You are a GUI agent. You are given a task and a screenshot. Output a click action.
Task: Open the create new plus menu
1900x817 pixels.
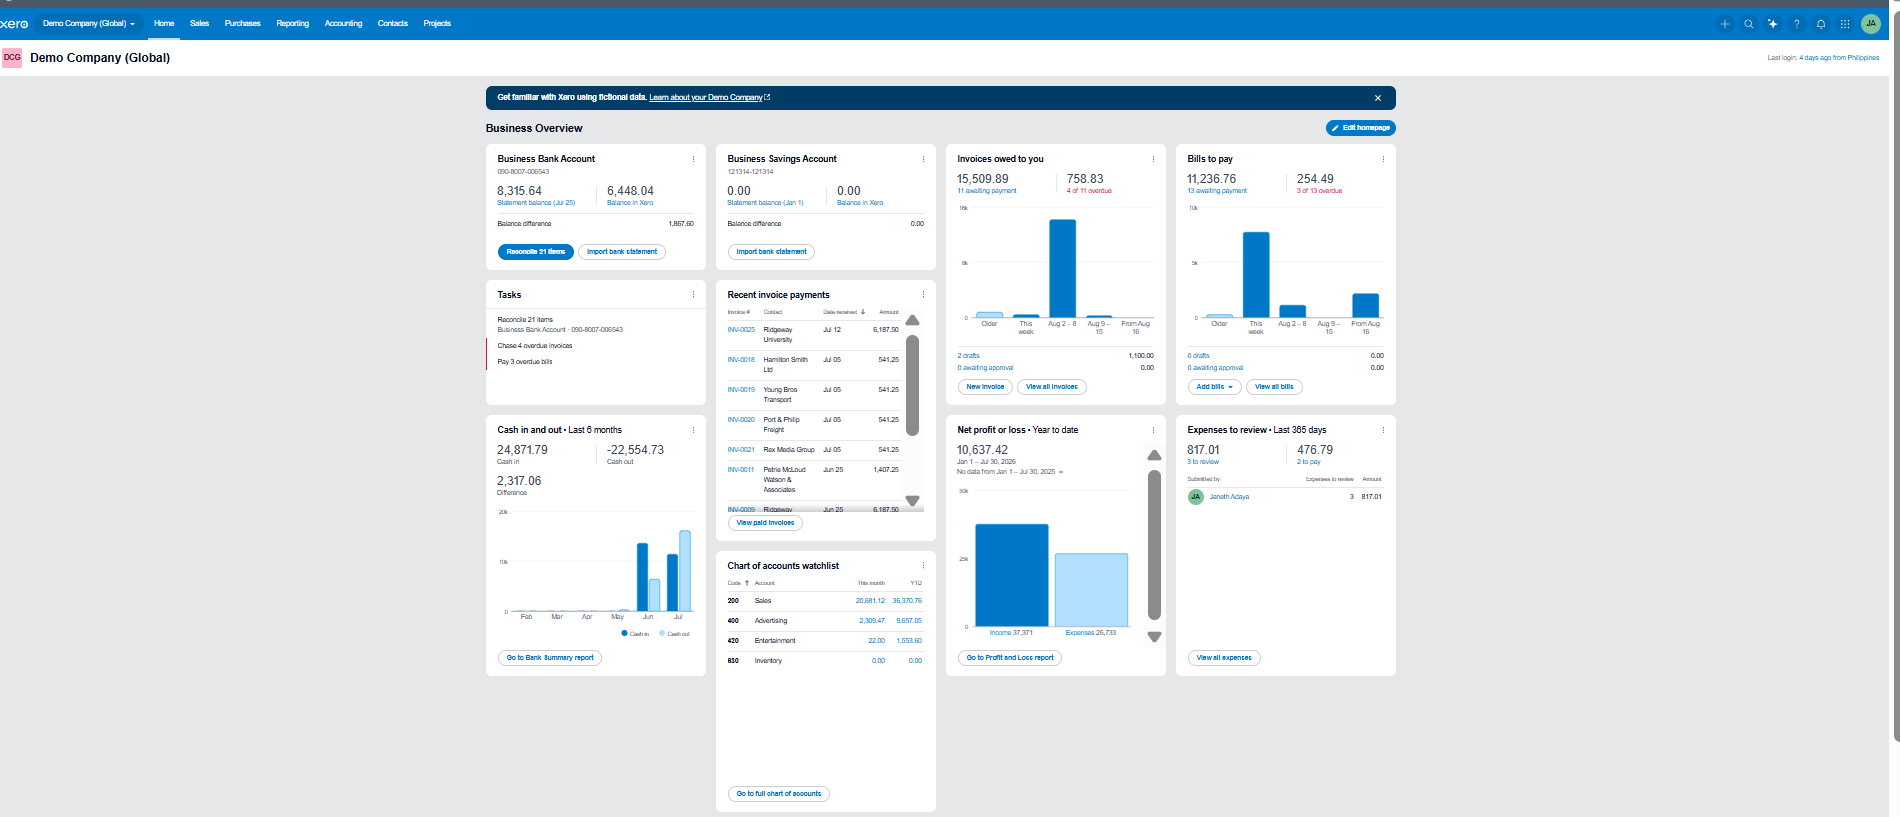1724,24
